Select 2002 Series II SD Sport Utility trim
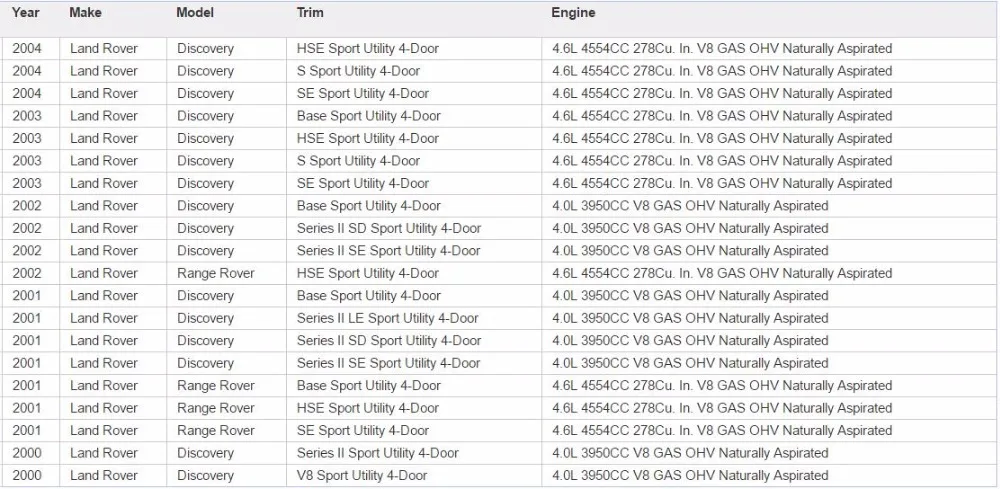 point(388,228)
